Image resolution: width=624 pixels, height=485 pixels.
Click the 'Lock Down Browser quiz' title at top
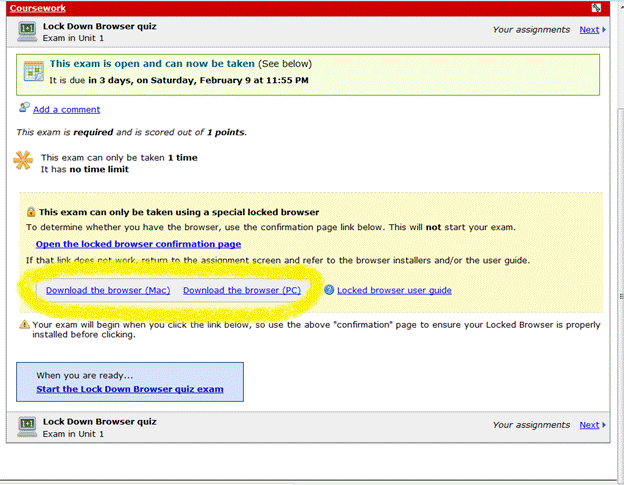(99, 27)
